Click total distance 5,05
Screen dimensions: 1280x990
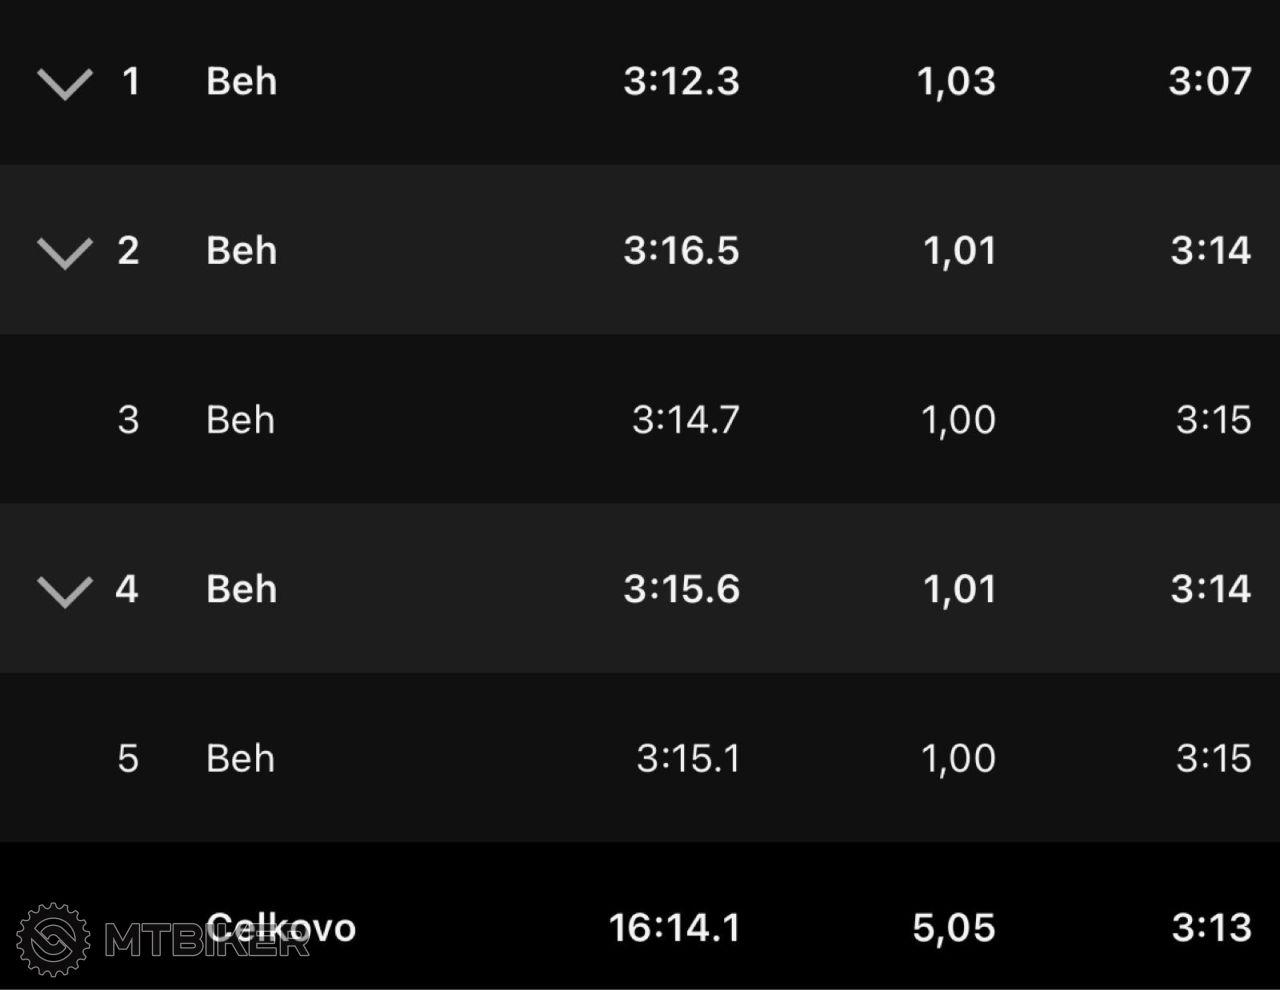pos(954,929)
